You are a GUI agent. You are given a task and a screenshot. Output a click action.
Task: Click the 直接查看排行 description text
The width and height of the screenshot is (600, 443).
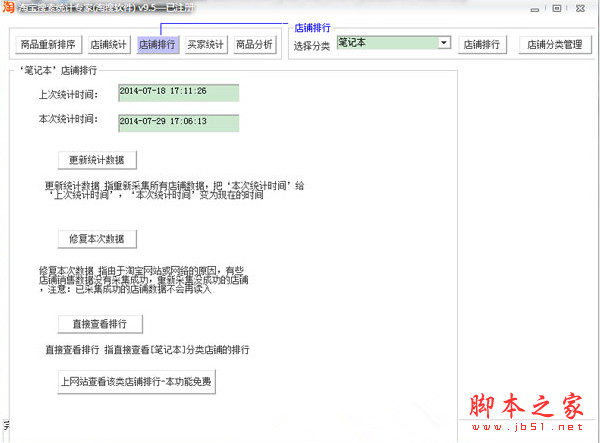pos(147,350)
